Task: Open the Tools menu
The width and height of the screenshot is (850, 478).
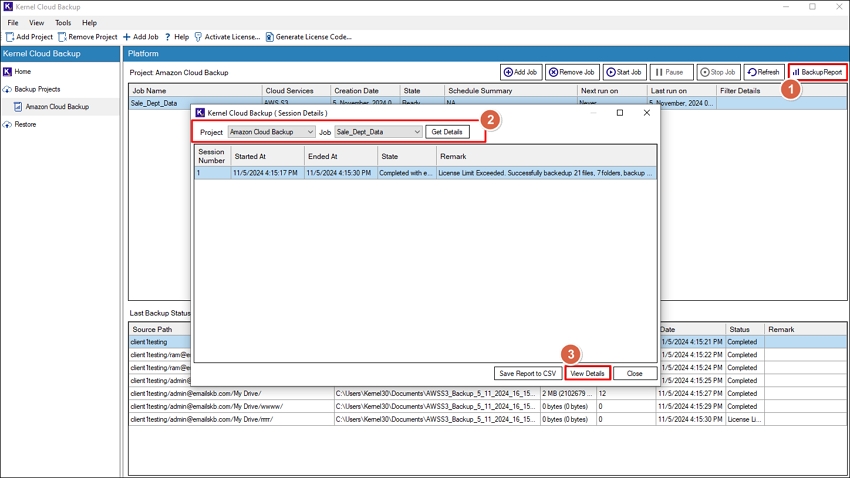Action: pos(63,23)
